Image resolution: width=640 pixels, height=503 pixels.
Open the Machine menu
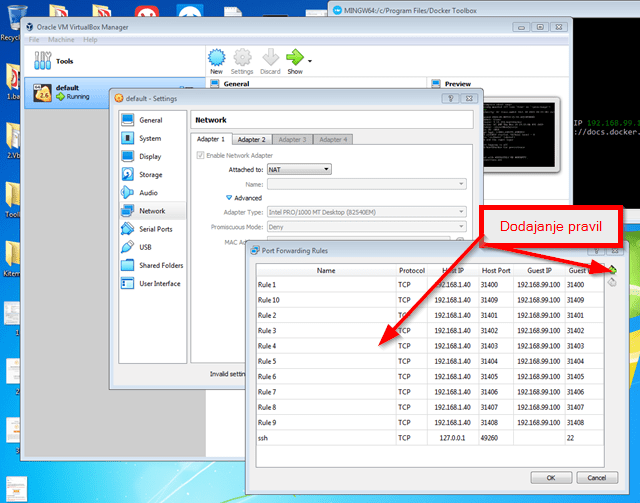tap(61, 40)
